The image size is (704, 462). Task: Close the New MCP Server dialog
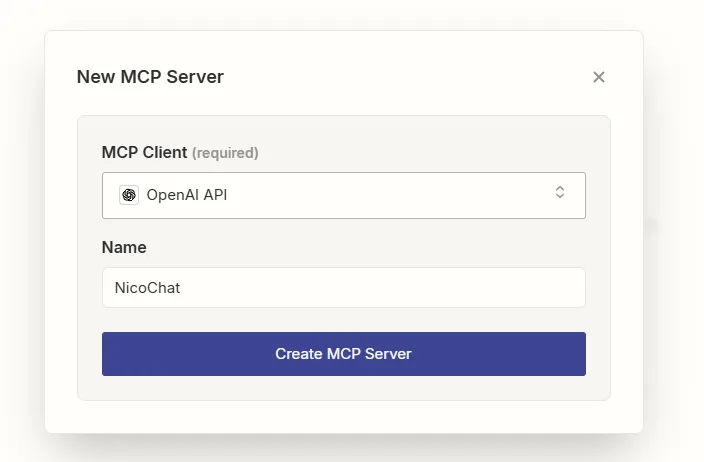[598, 77]
